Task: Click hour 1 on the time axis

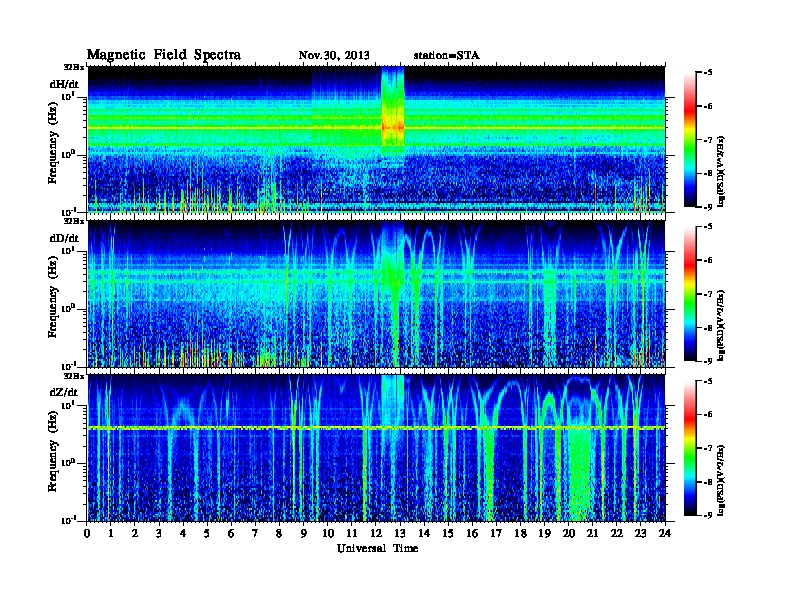Action: point(111,534)
